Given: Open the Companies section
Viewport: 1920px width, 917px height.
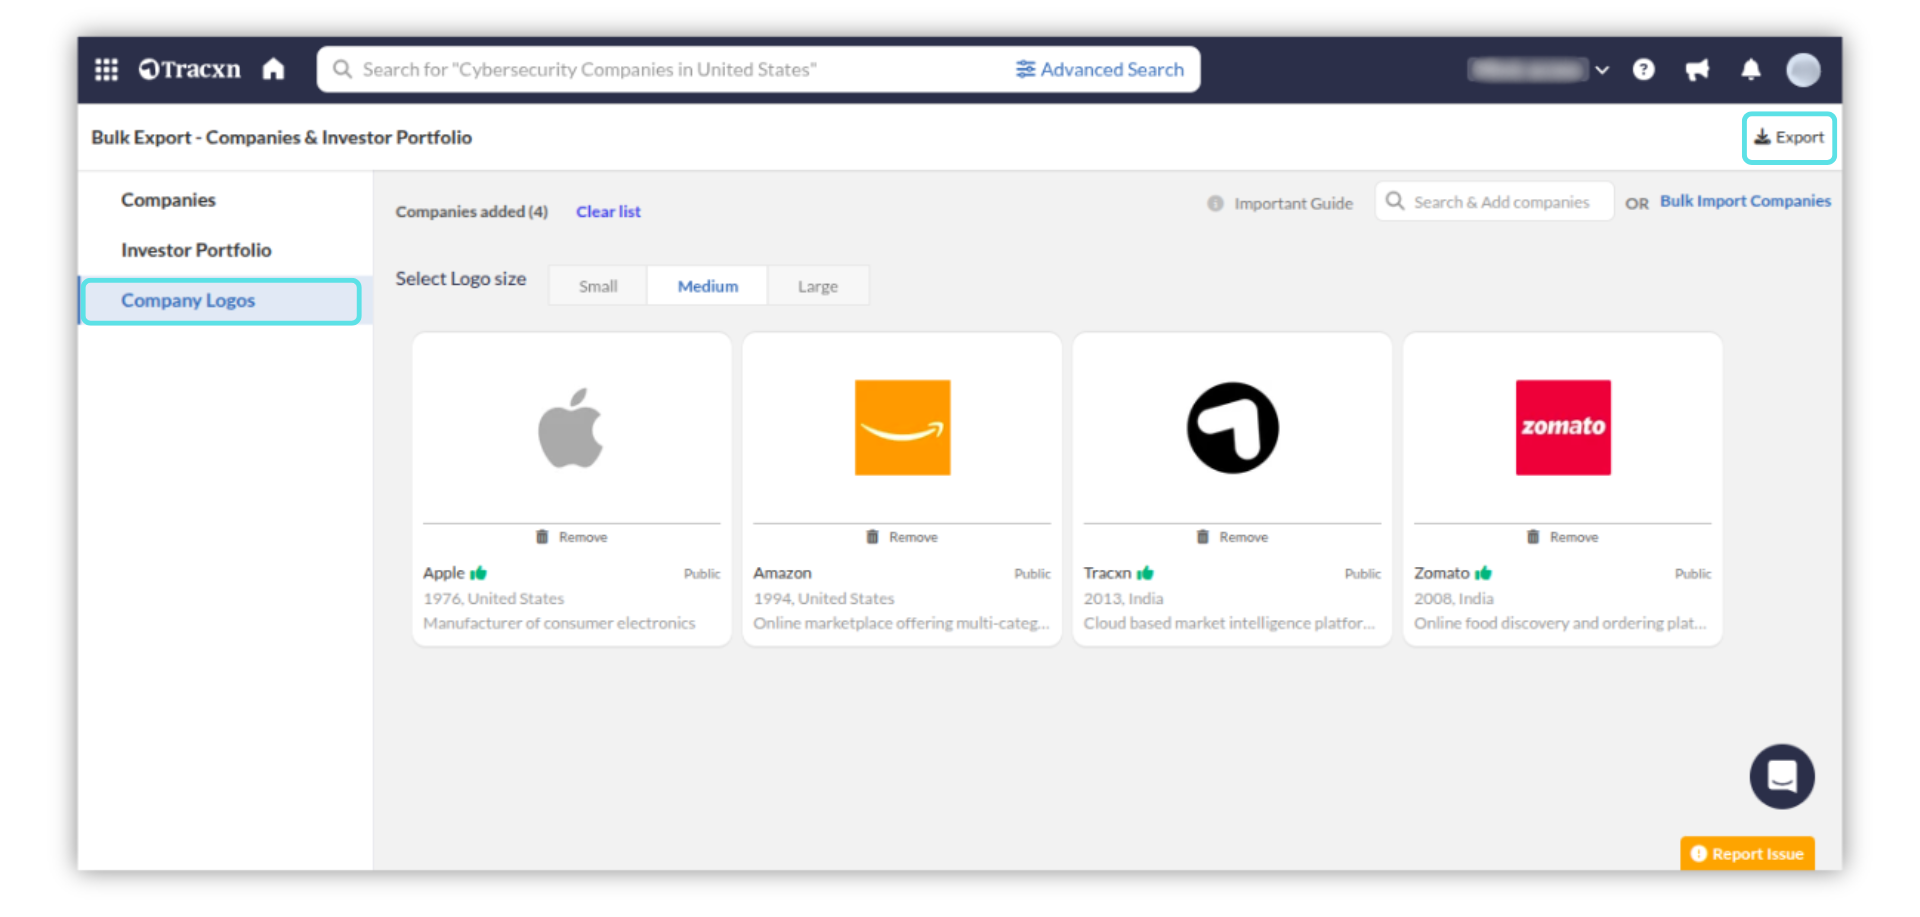Looking at the screenshot, I should click(x=168, y=200).
